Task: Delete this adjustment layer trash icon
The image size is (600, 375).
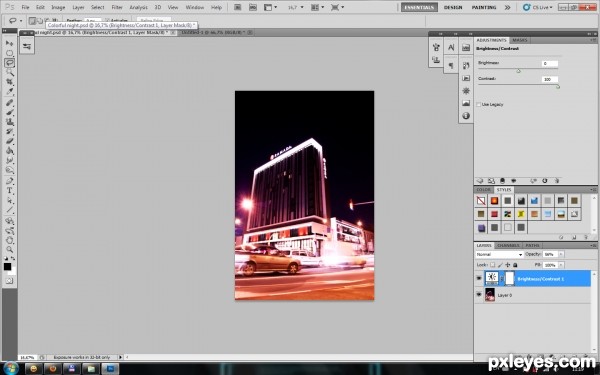Action: point(557,181)
